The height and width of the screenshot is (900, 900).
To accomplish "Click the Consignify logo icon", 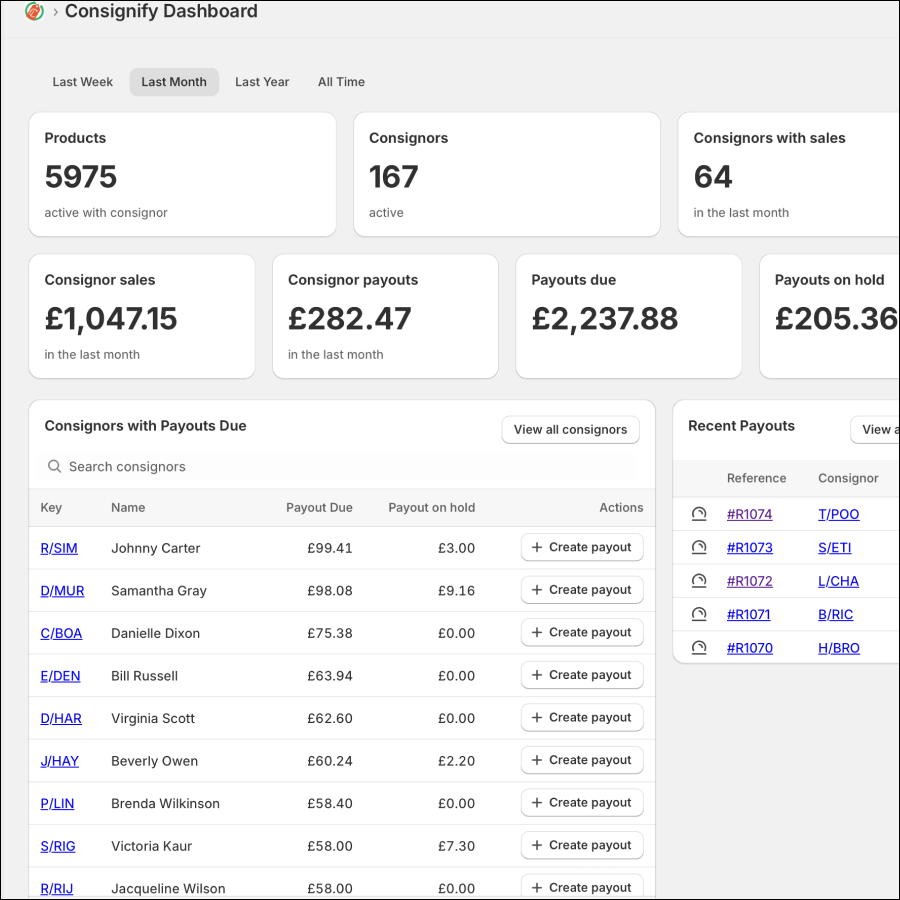I will [33, 11].
